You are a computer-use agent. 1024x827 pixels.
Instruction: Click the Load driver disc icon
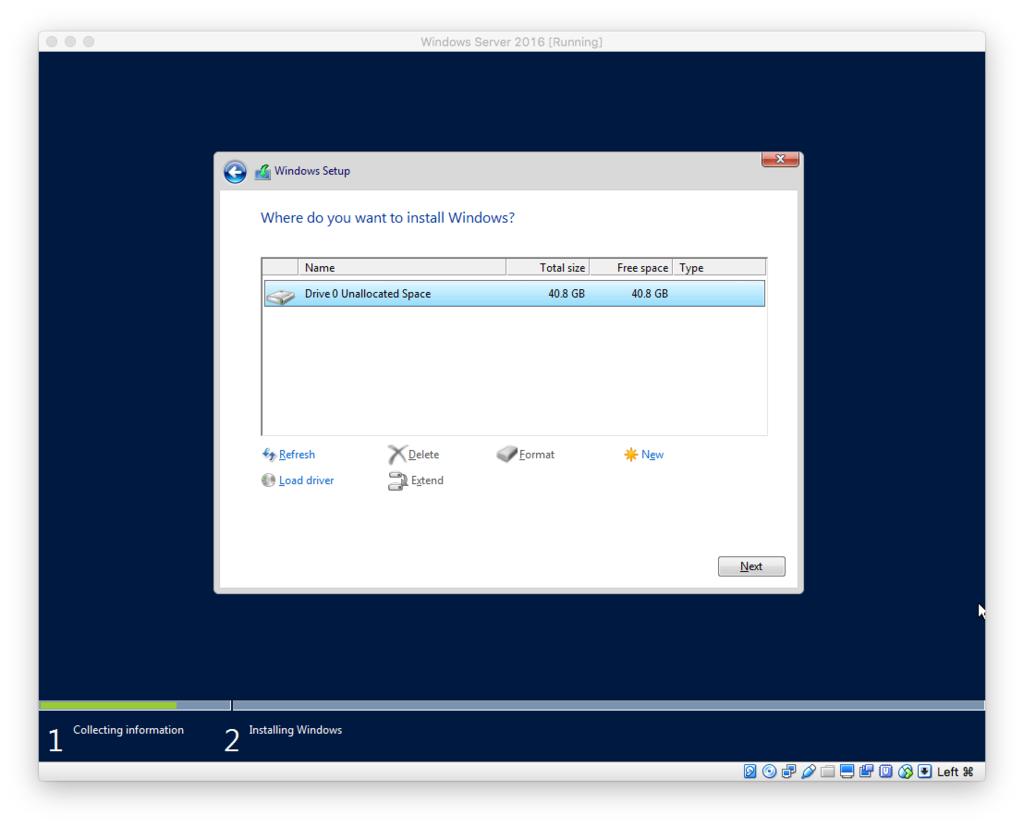click(x=268, y=480)
